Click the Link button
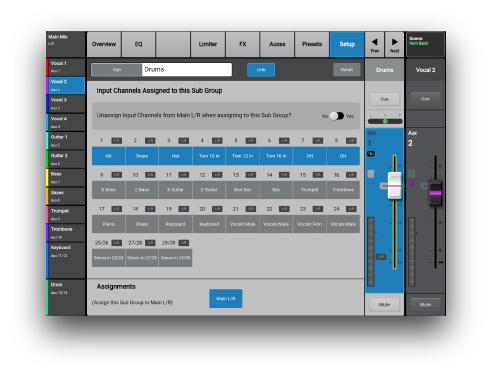The image size is (491, 376). click(261, 70)
